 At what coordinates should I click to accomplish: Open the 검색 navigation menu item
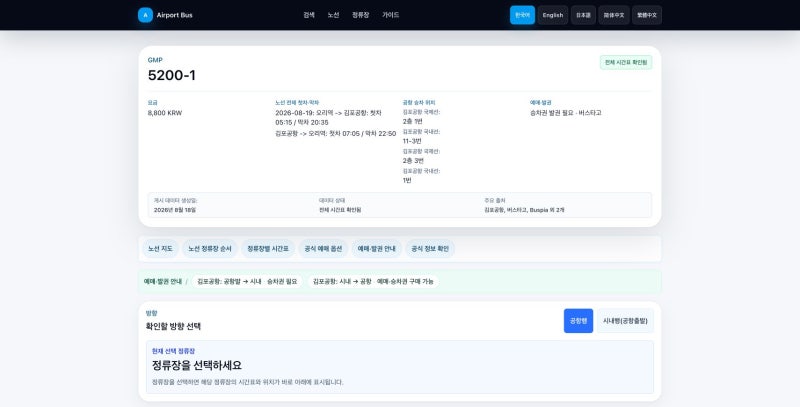pyautogui.click(x=309, y=15)
